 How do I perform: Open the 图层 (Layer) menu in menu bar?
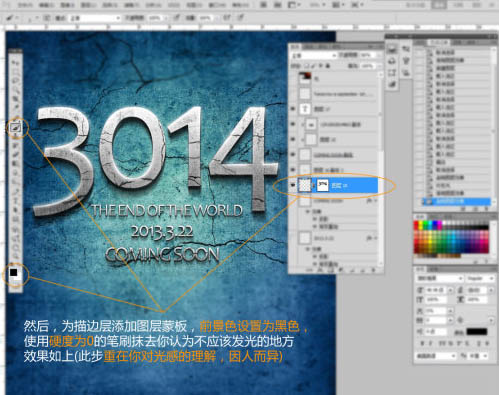click(88, 5)
